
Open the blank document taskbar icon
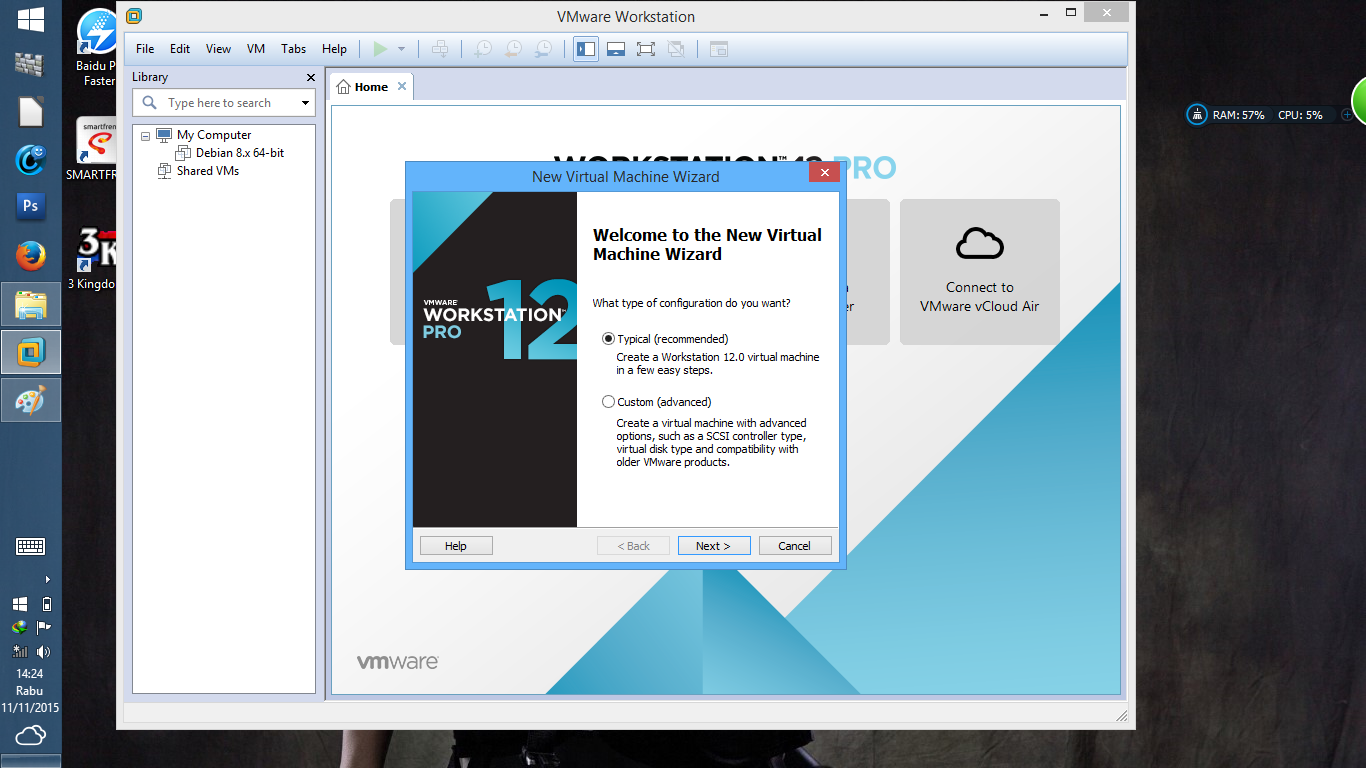tap(30, 111)
